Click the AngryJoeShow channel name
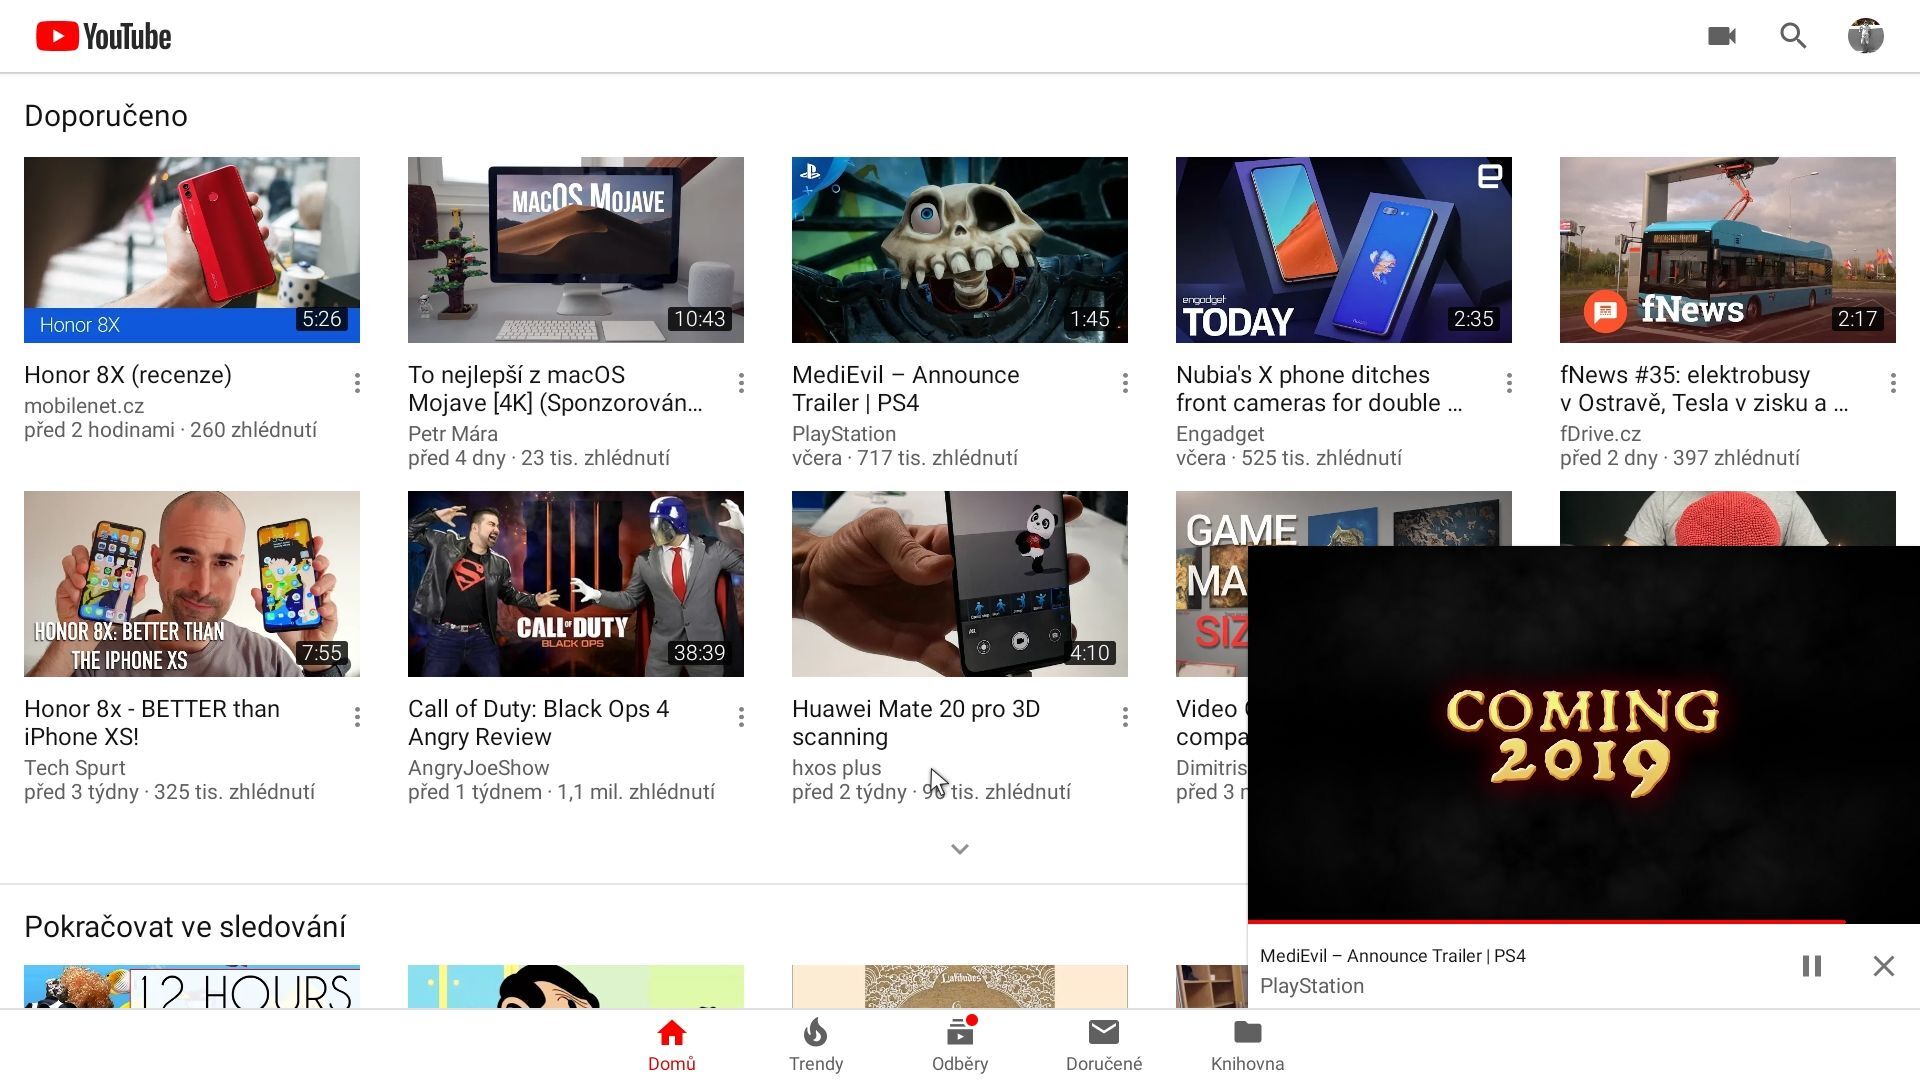Viewport: 1920px width, 1080px height. [478, 768]
